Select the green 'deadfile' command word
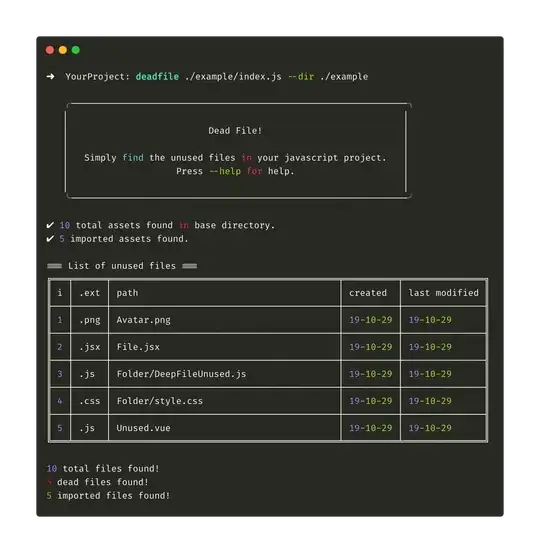Viewport: 540px width, 553px height. [157, 77]
